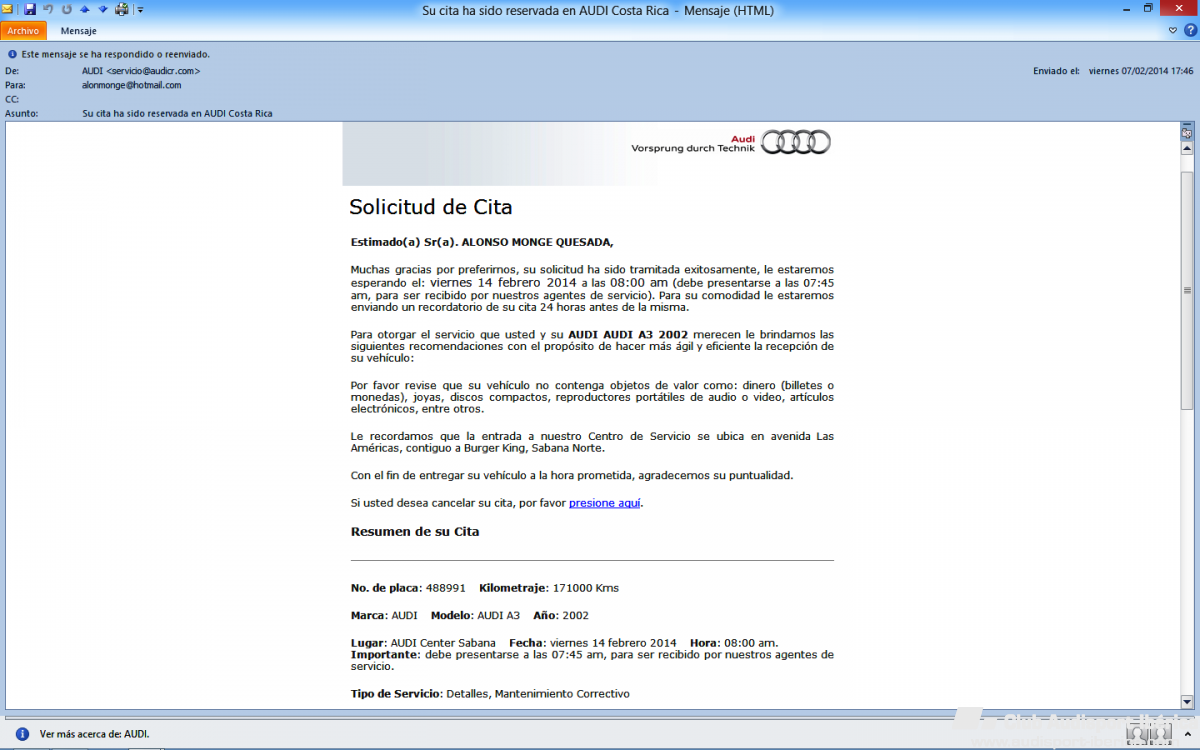This screenshot has width=1200, height=750.
Task: Open the Customize Quick Access Toolbar dropdown
Action: tap(140, 10)
